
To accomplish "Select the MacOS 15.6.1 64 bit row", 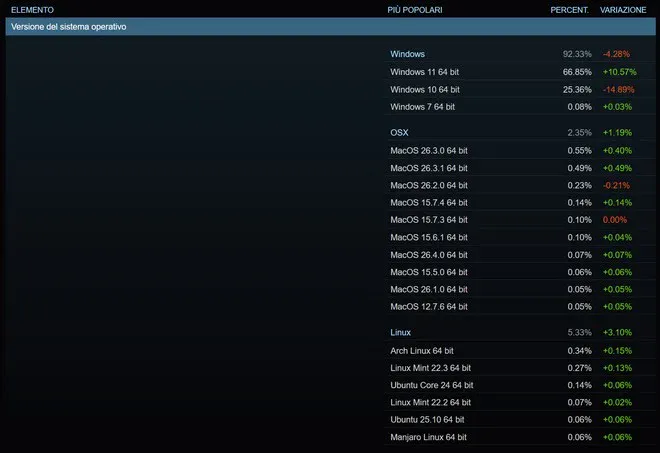I will [519, 237].
